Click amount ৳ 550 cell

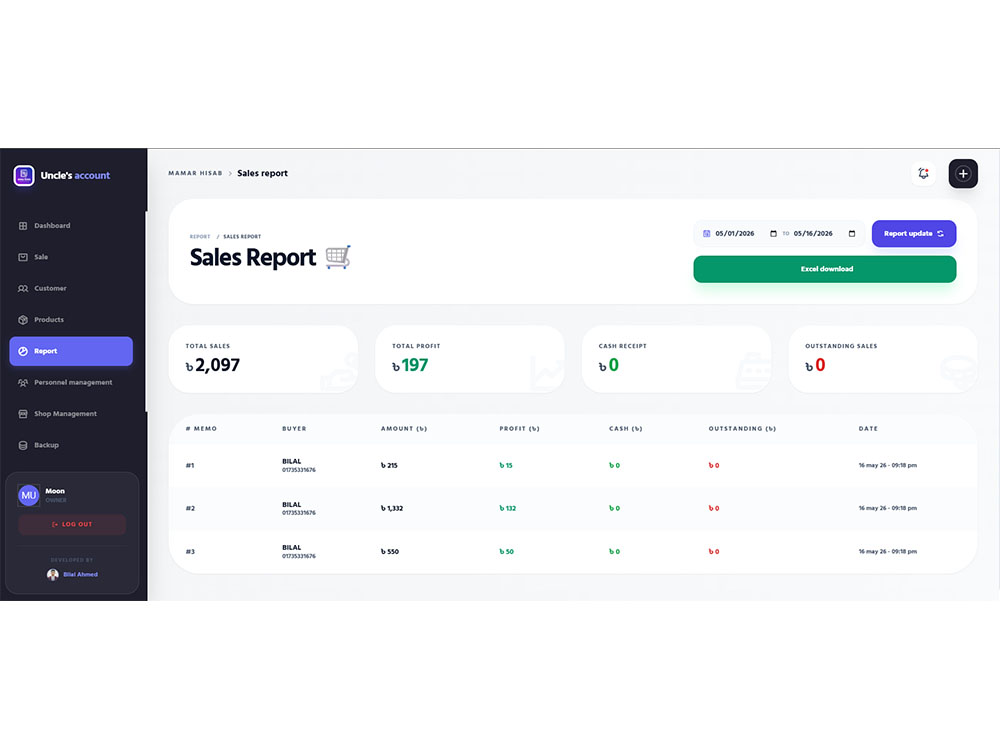tap(390, 552)
